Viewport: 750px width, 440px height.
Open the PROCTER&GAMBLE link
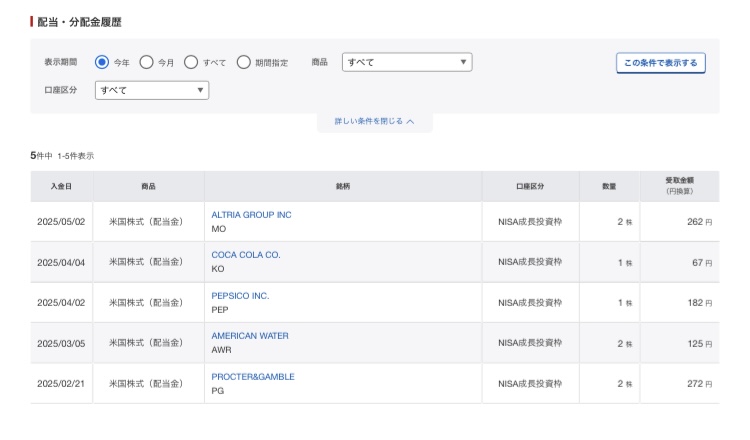pyautogui.click(x=253, y=376)
